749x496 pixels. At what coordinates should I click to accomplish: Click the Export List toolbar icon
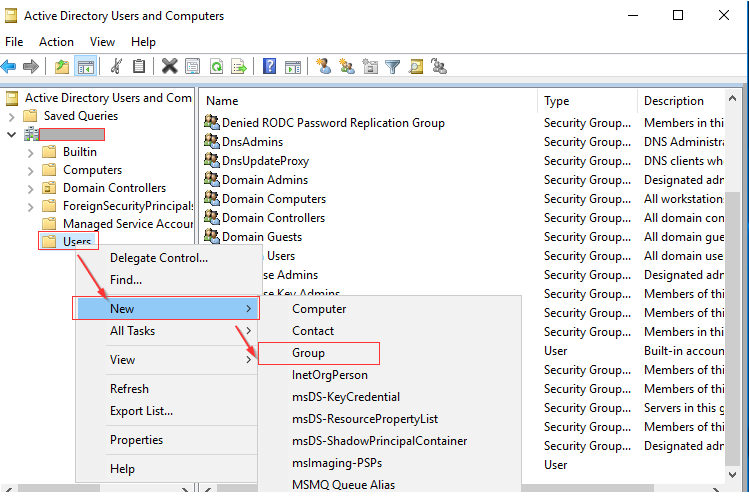[x=238, y=66]
